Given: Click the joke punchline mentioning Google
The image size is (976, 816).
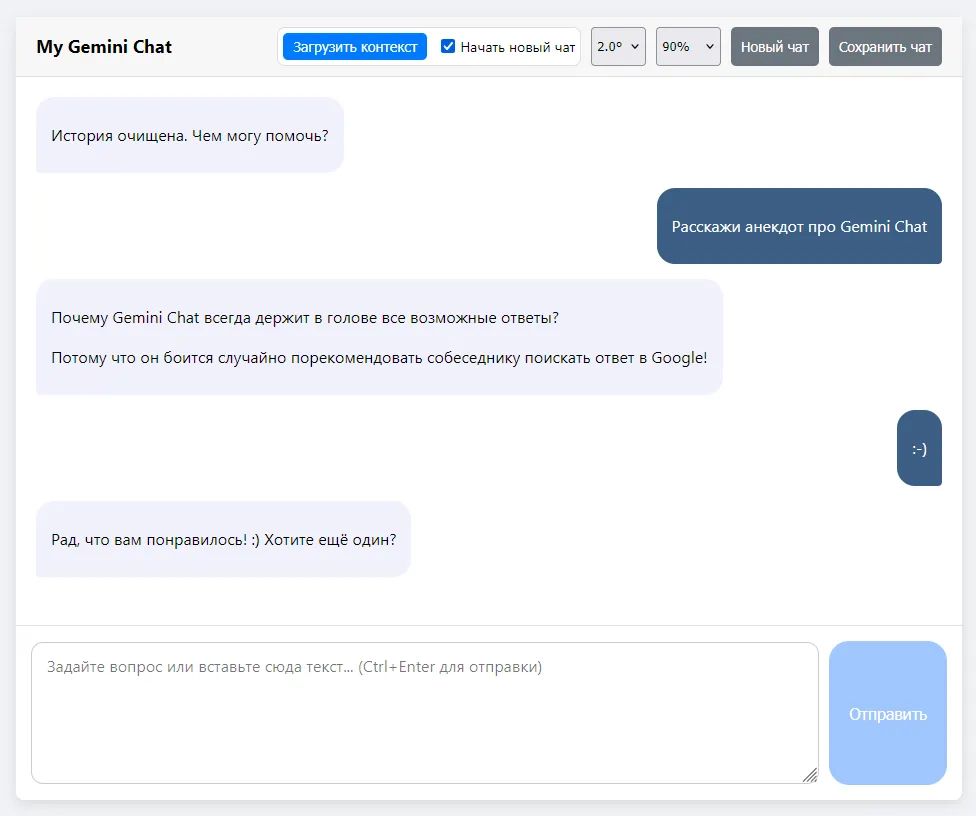Looking at the screenshot, I should click(x=379, y=357).
